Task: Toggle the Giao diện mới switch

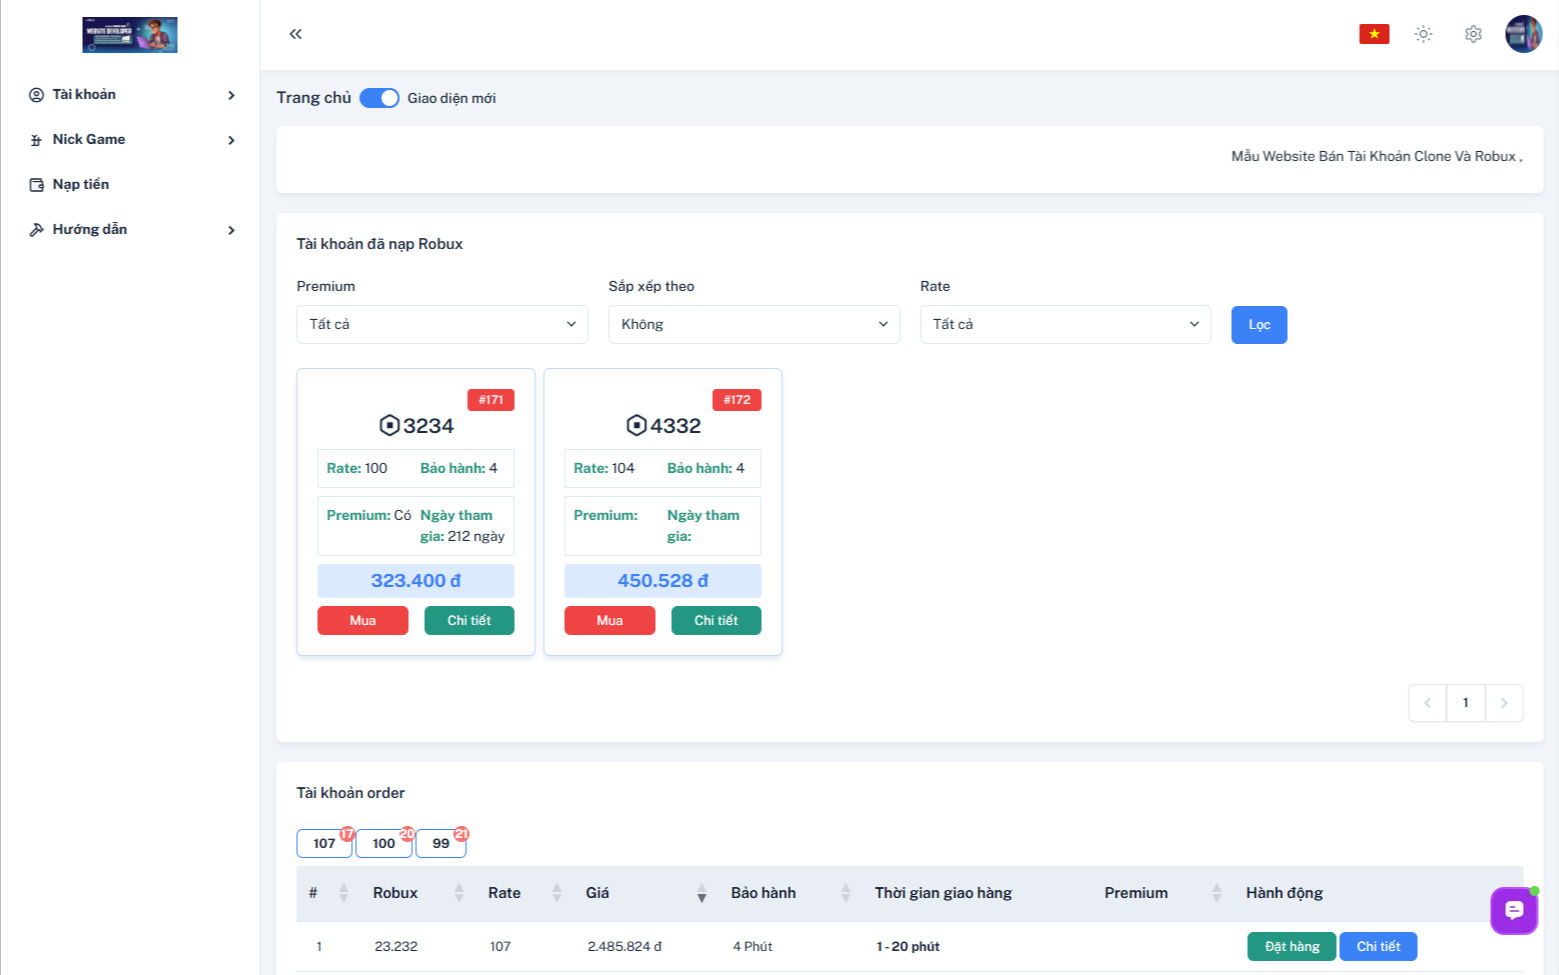Action: tap(379, 97)
